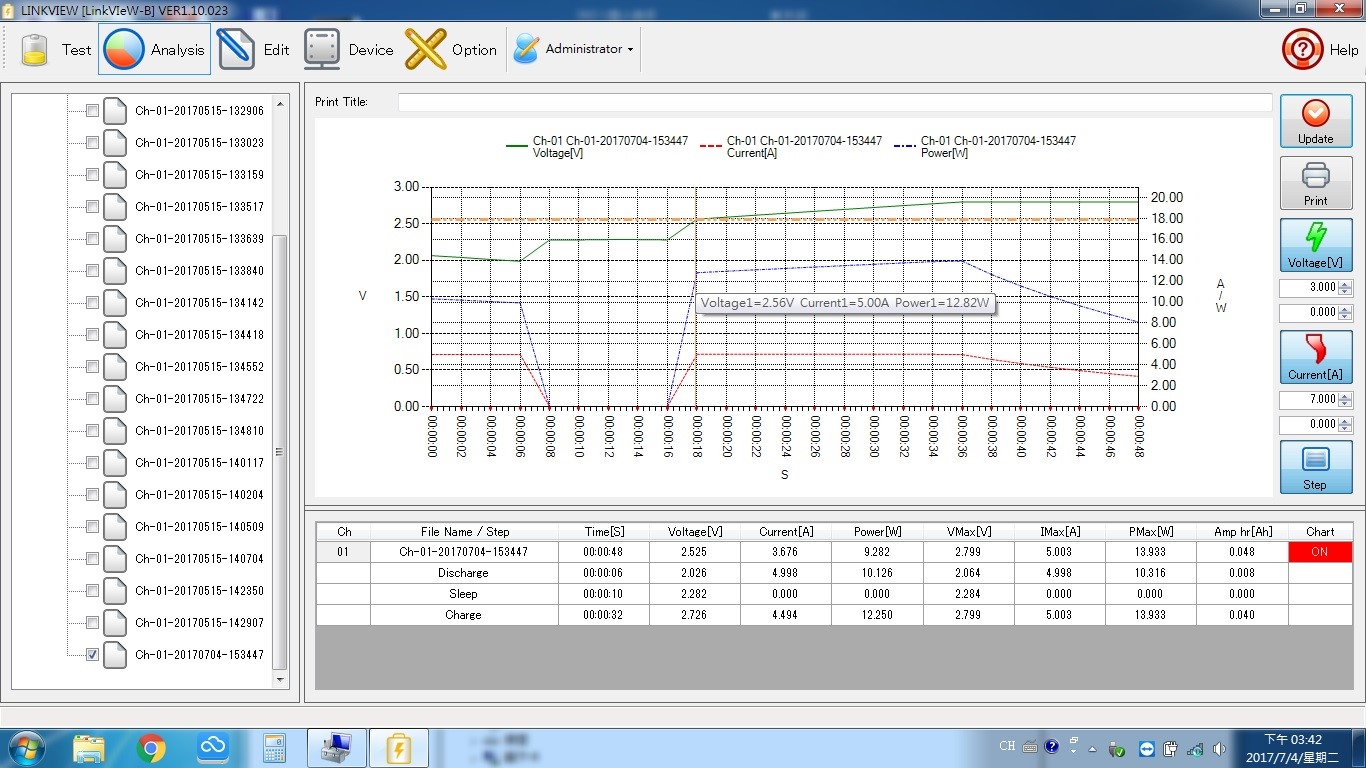The image size is (1366, 768).
Task: Increase voltage max 3.000 with up arrow
Action: [1345, 283]
